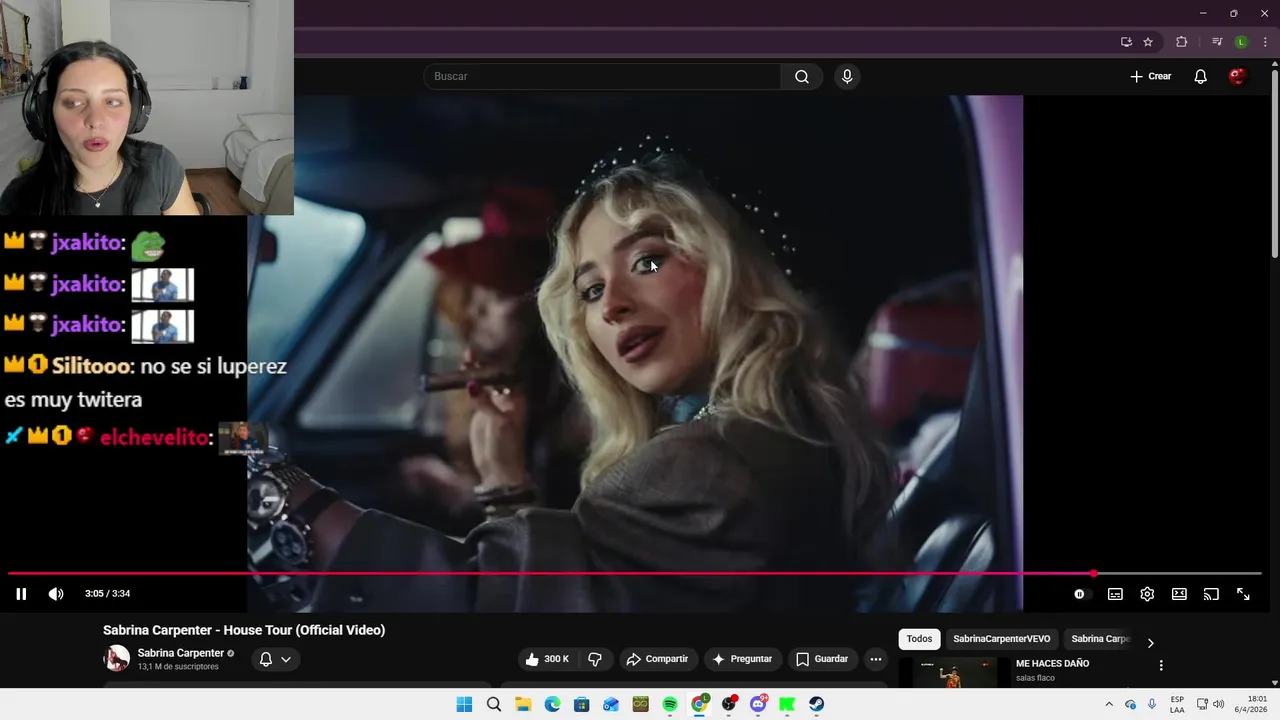Viewport: 1280px width, 720px height.
Task: Open Discord from the taskbar
Action: pos(758,704)
